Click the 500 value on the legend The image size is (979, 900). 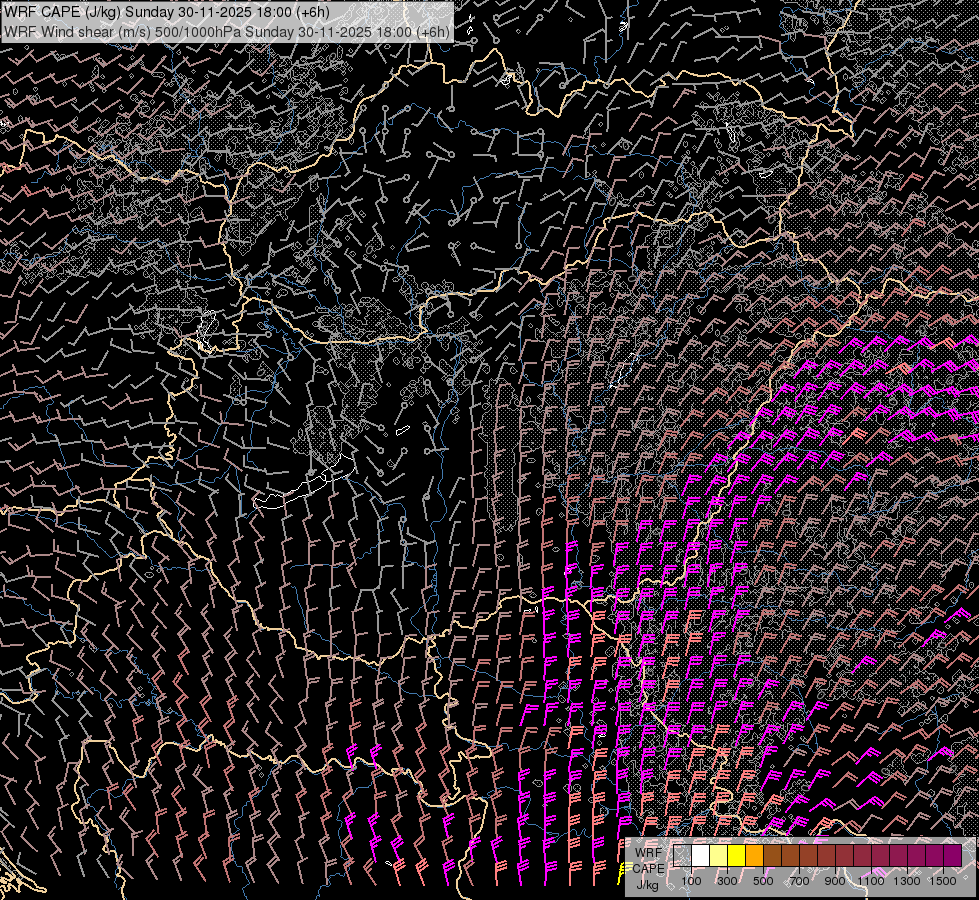pyautogui.click(x=764, y=882)
